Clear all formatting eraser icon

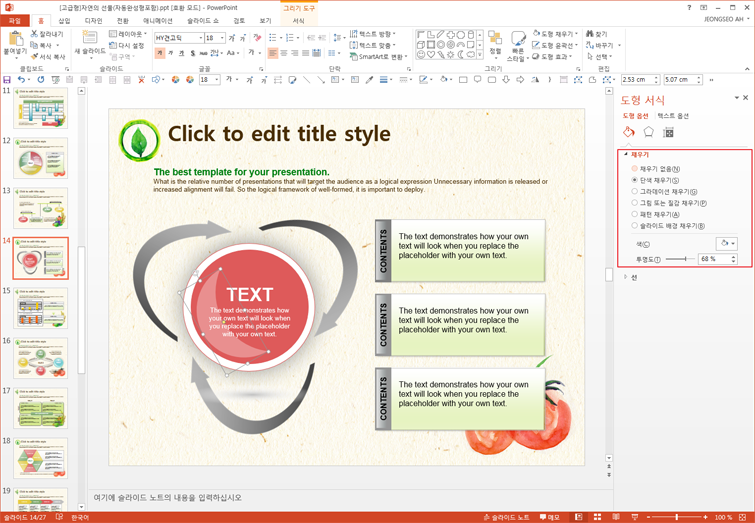tap(258, 38)
